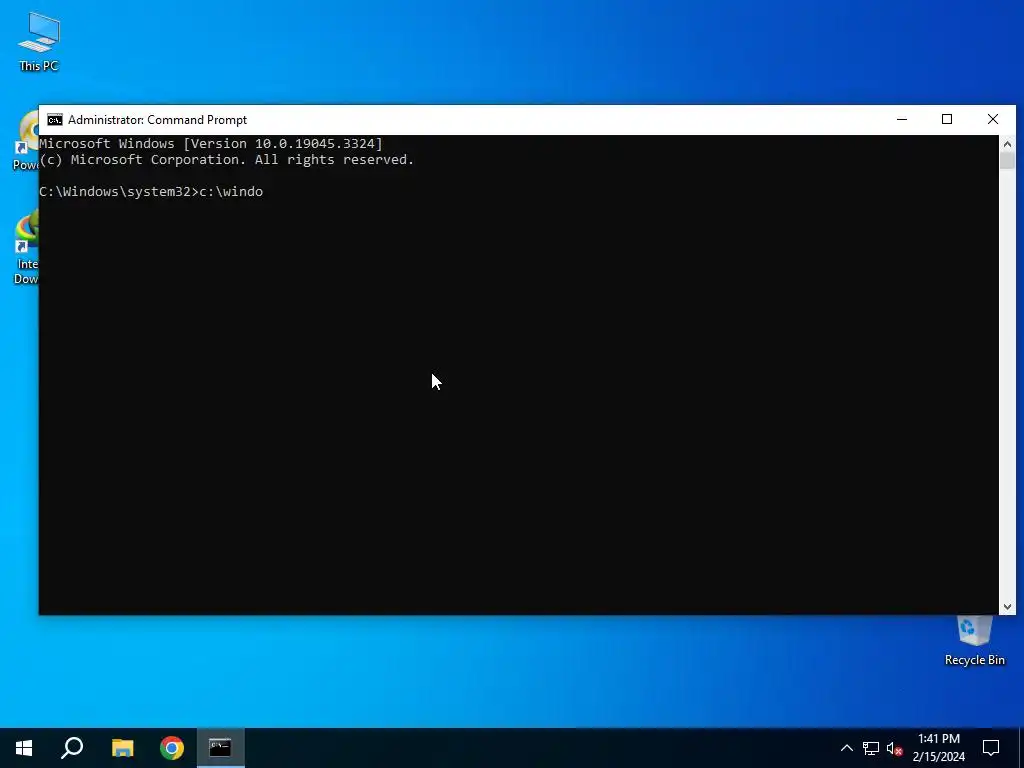Show hidden system tray icons

[846, 748]
